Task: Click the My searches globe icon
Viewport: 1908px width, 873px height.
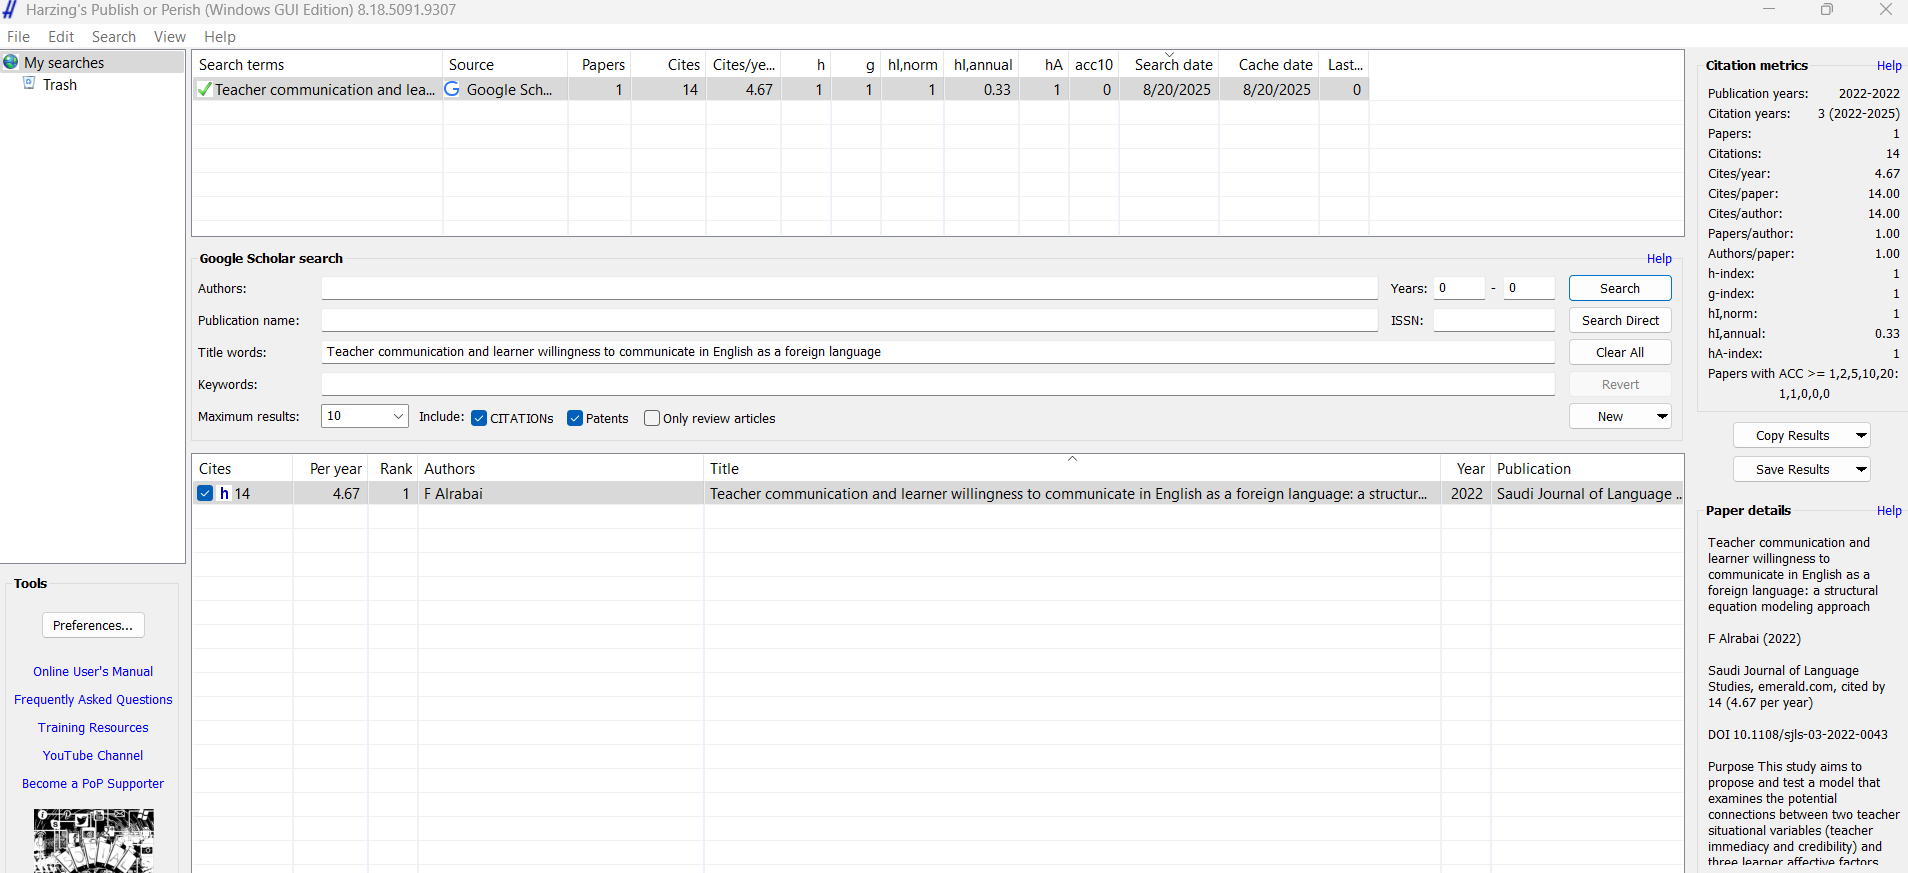Action: coord(11,62)
